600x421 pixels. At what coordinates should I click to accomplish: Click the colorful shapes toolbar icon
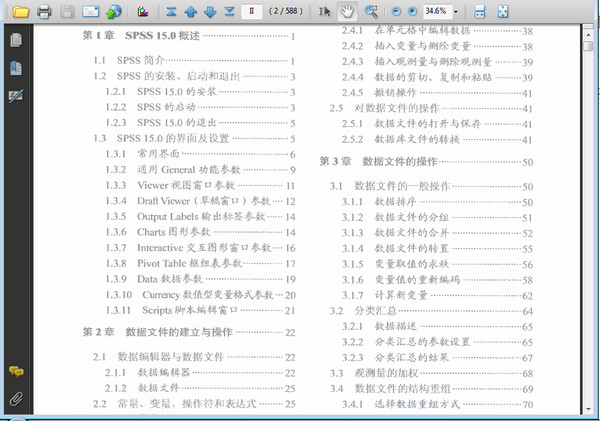[143, 12]
